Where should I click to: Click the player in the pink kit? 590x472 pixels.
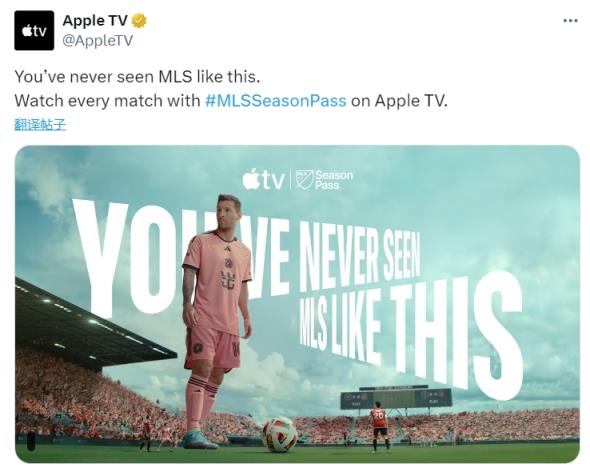pos(216,320)
